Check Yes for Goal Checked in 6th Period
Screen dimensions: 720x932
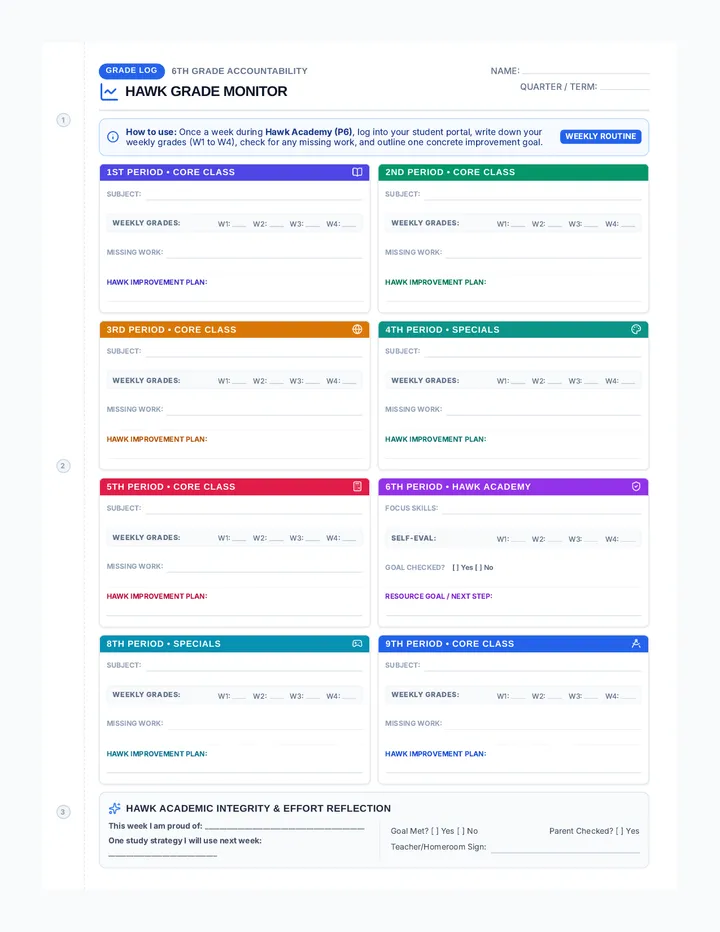click(x=455, y=568)
